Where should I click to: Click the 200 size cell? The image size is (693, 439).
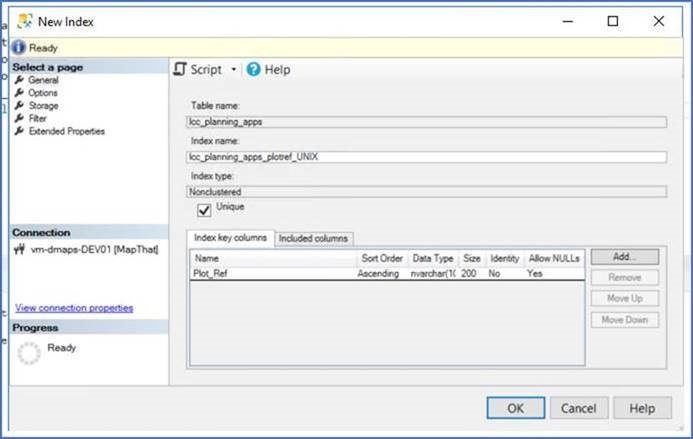coord(469,274)
